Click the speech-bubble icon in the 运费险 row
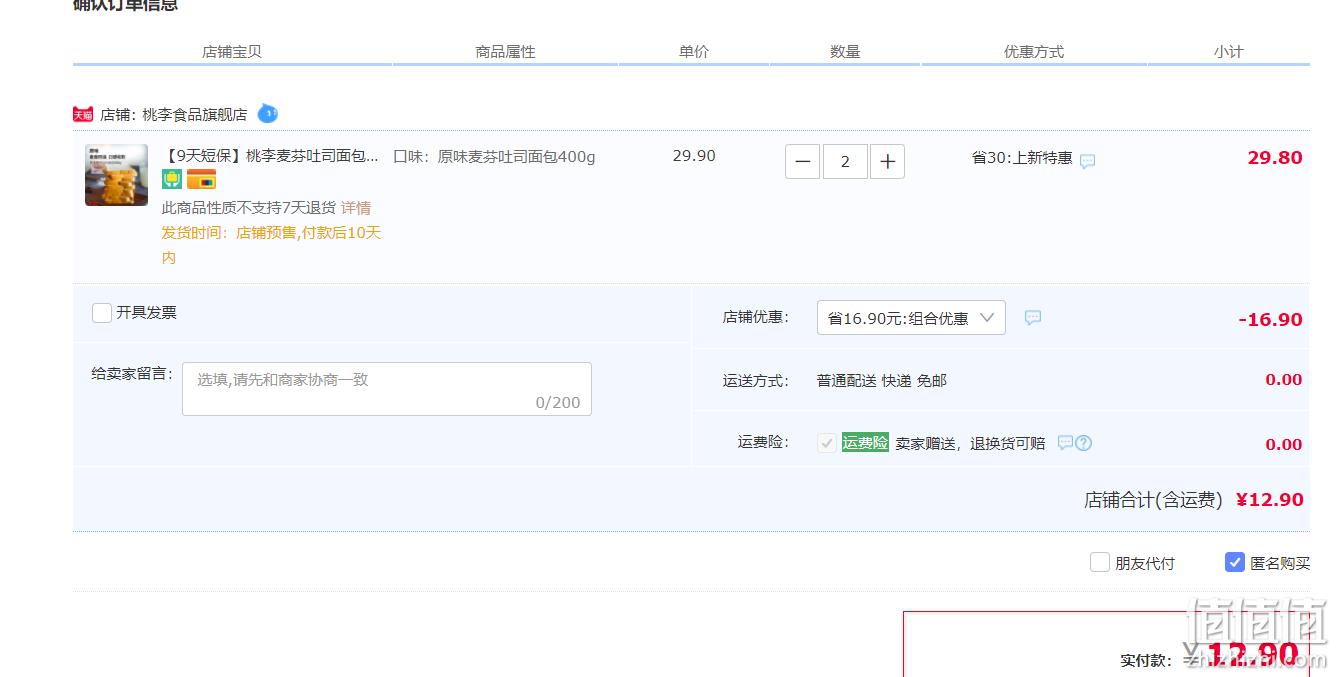Screen dimensions: 1336x677 [1065, 442]
